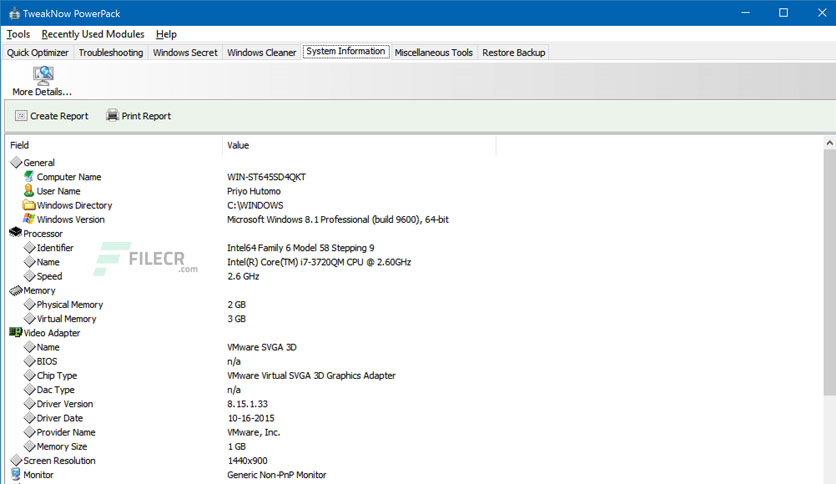Switch to the Miscellaneous Tools tab

(x=433, y=52)
